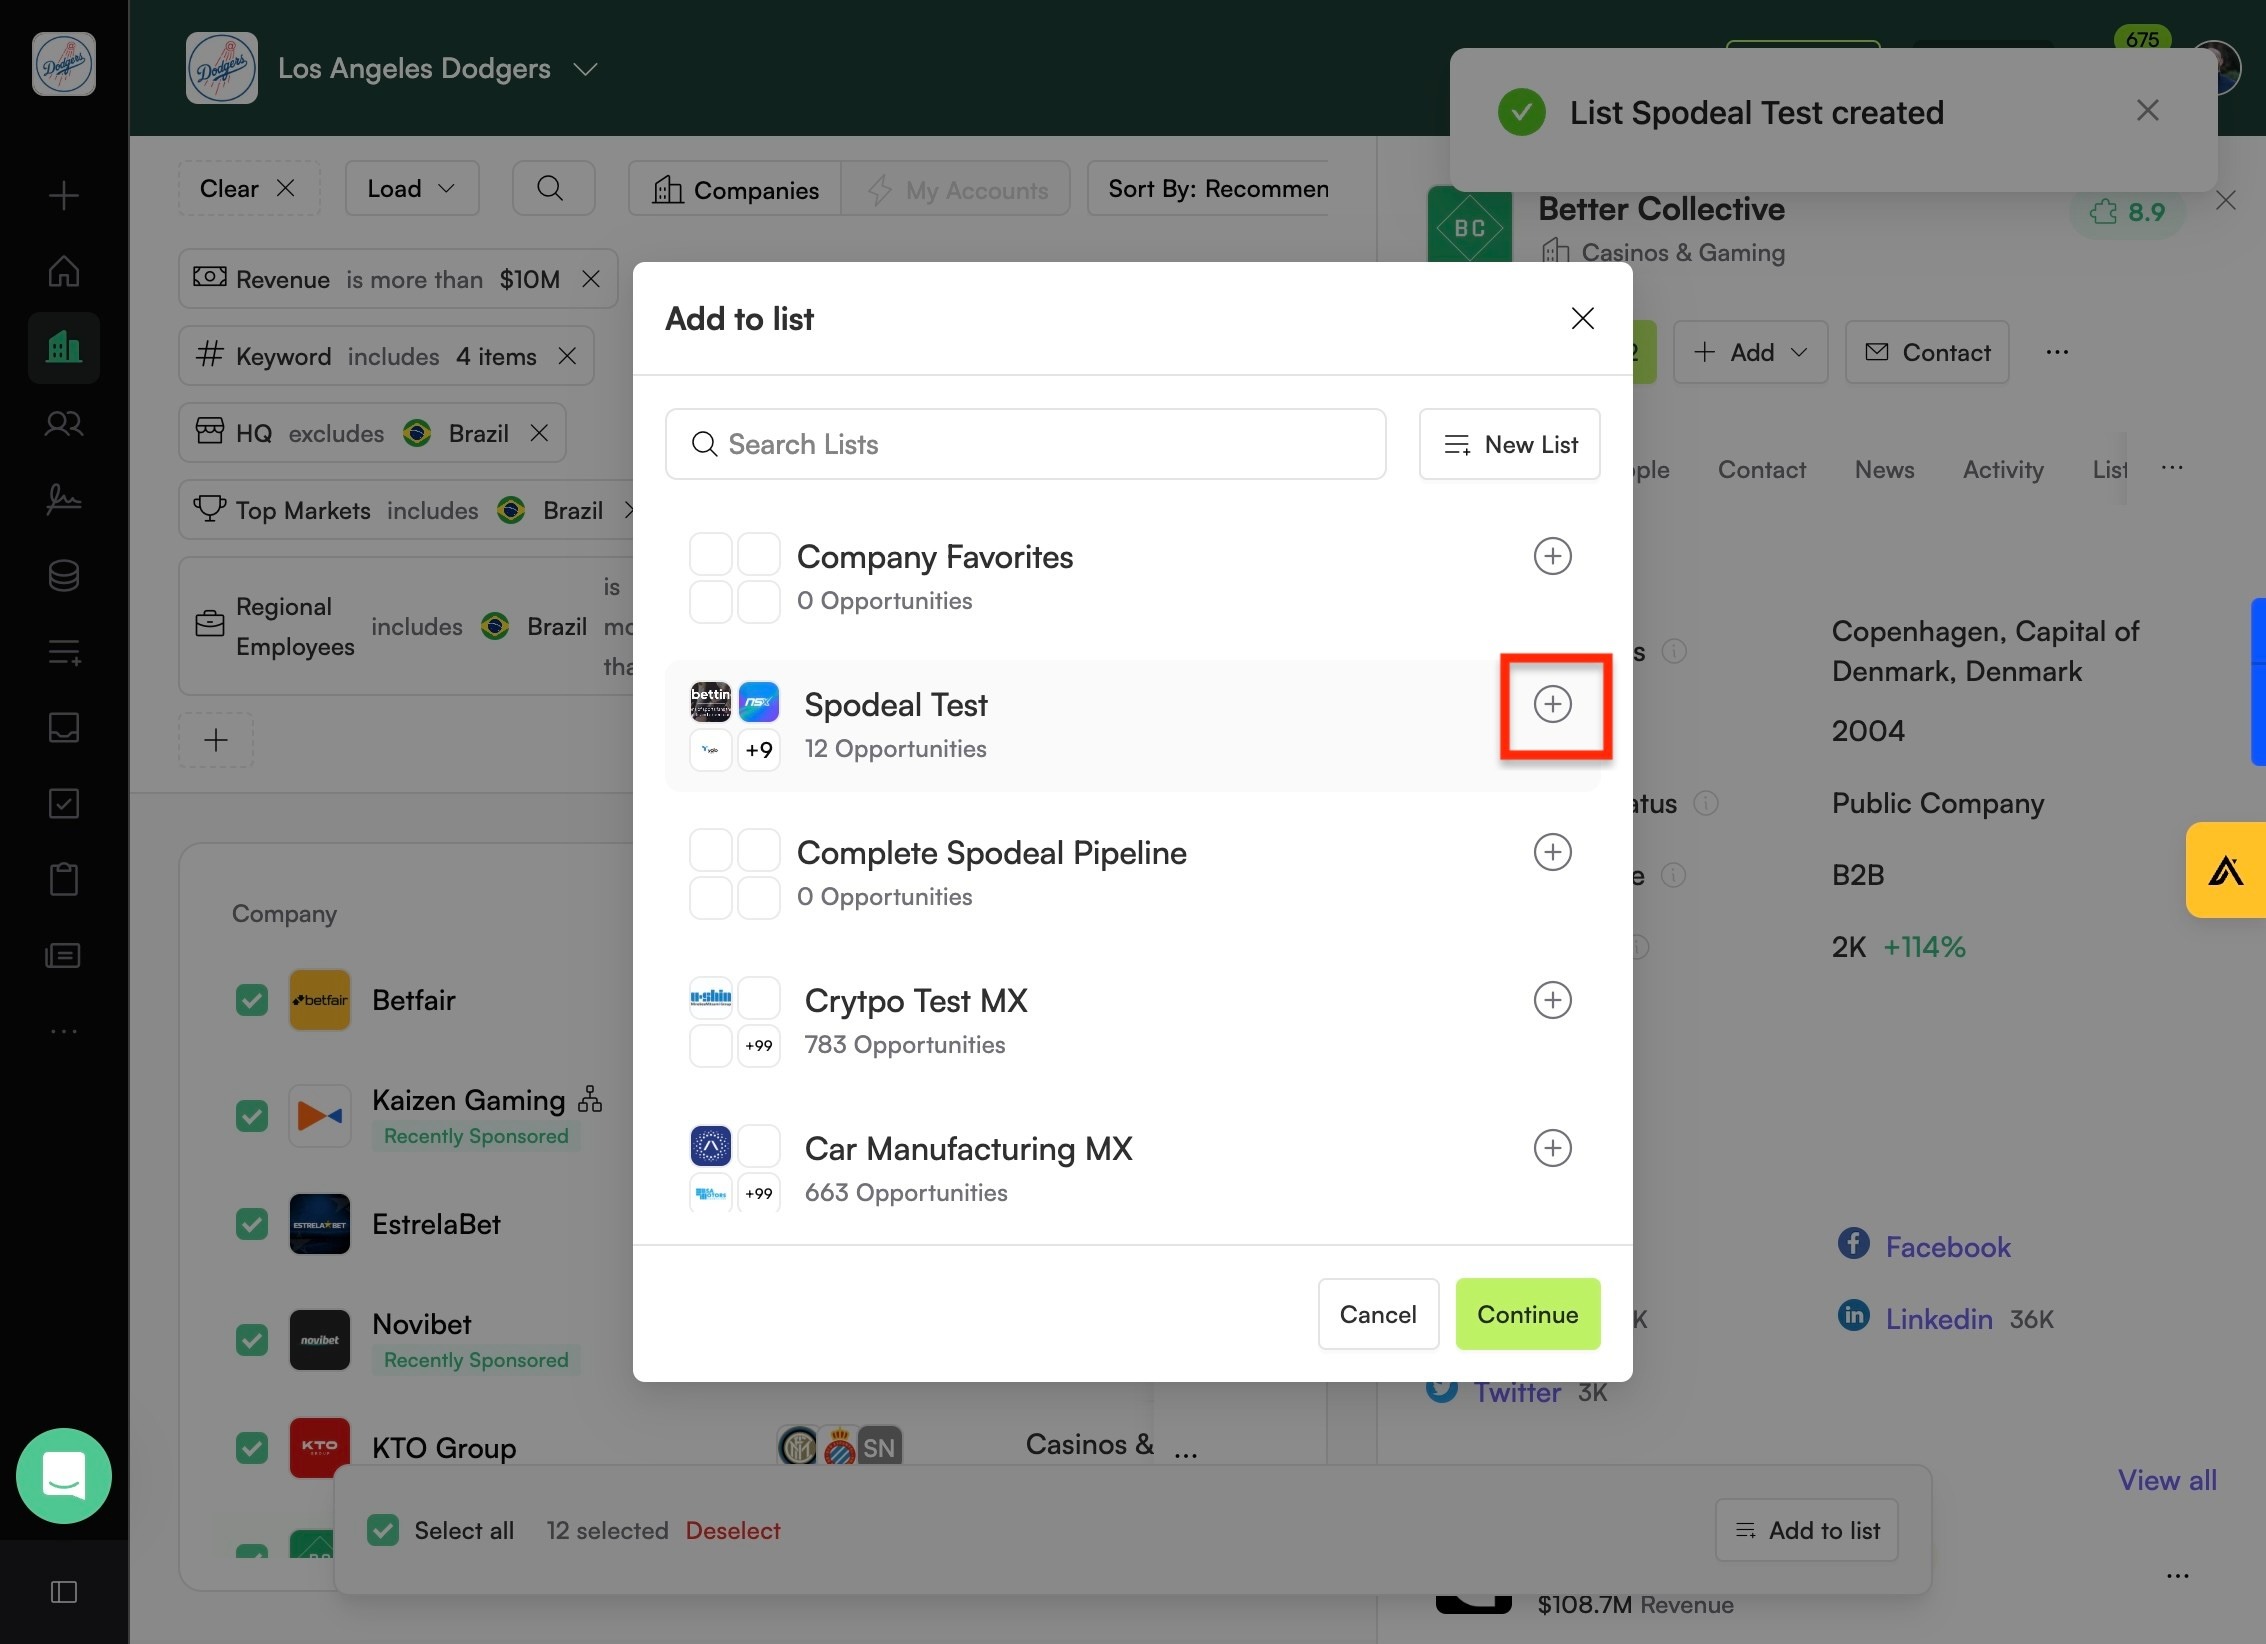Open the home icon in sidebar

[x=64, y=271]
